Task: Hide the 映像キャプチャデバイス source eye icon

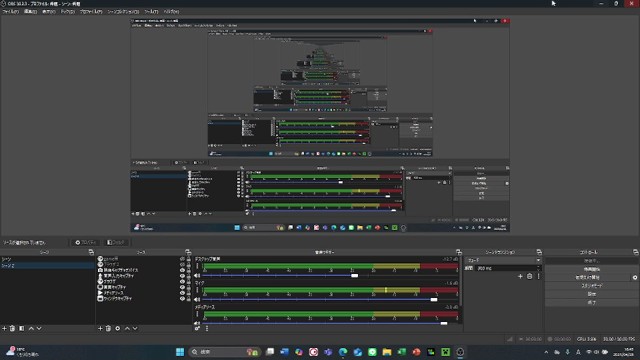Action: (x=182, y=270)
